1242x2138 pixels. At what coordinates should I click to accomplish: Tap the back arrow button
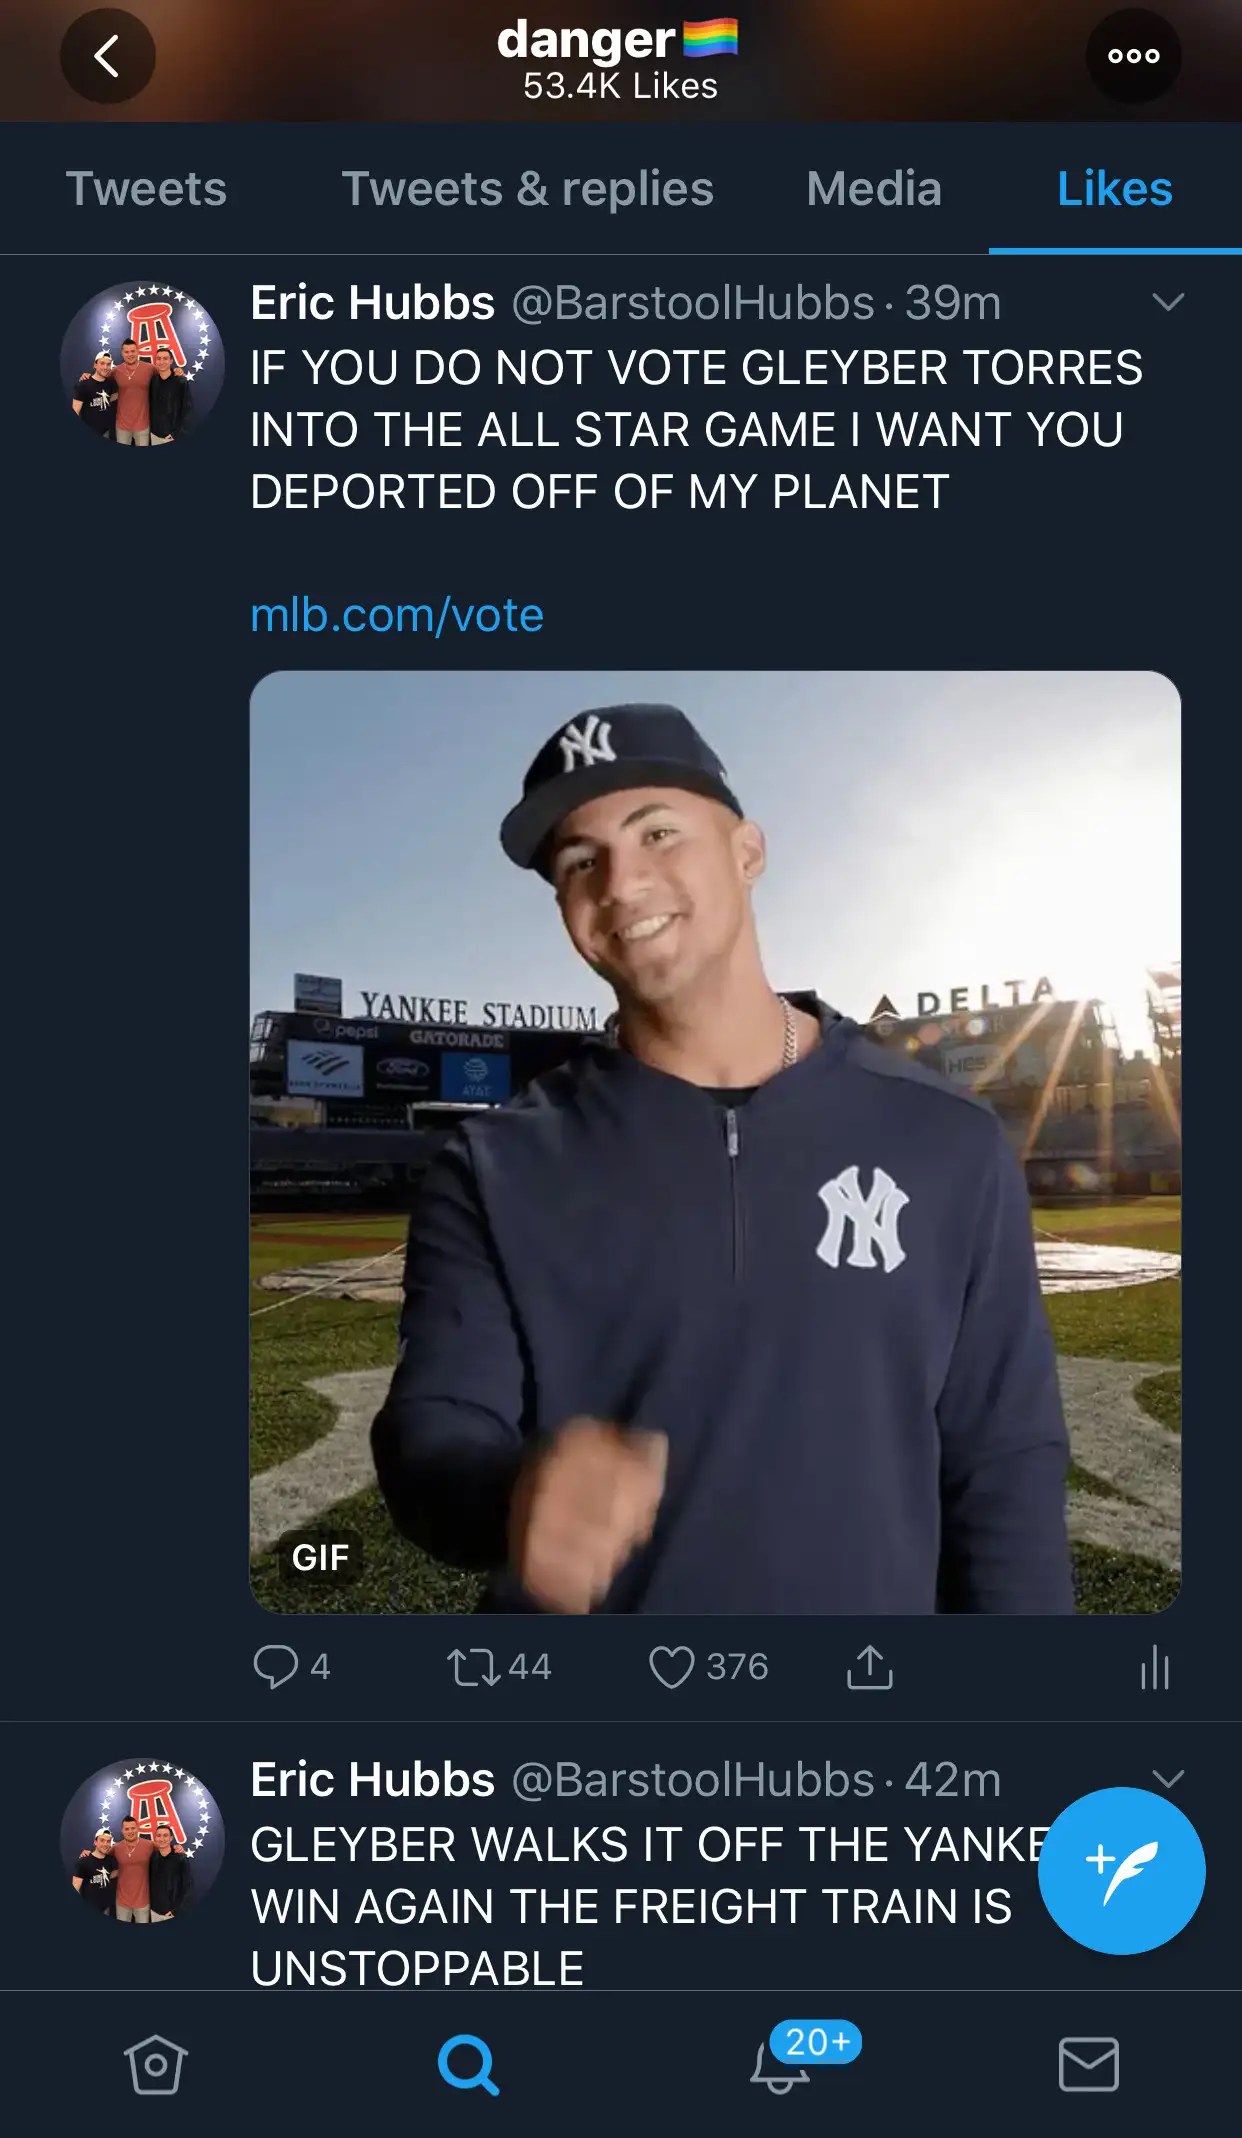107,56
